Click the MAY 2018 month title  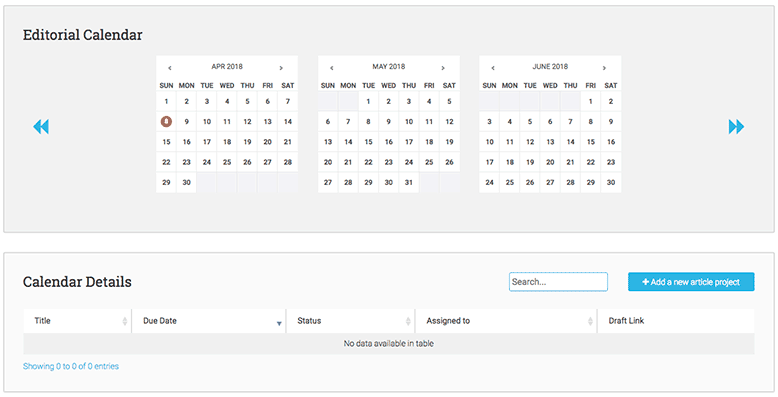(x=389, y=66)
